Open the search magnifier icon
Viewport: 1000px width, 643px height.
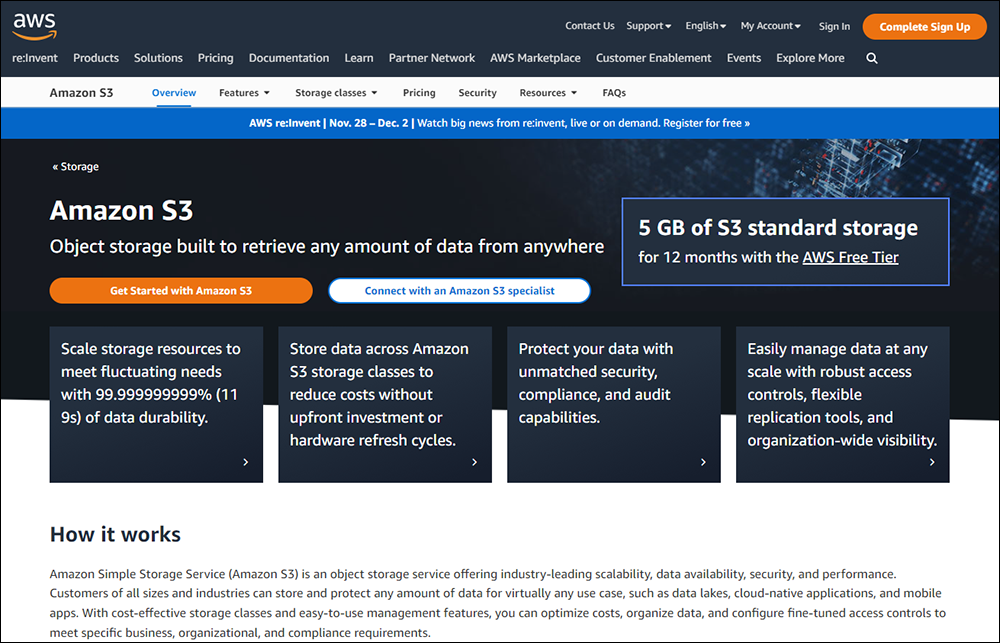(872, 58)
